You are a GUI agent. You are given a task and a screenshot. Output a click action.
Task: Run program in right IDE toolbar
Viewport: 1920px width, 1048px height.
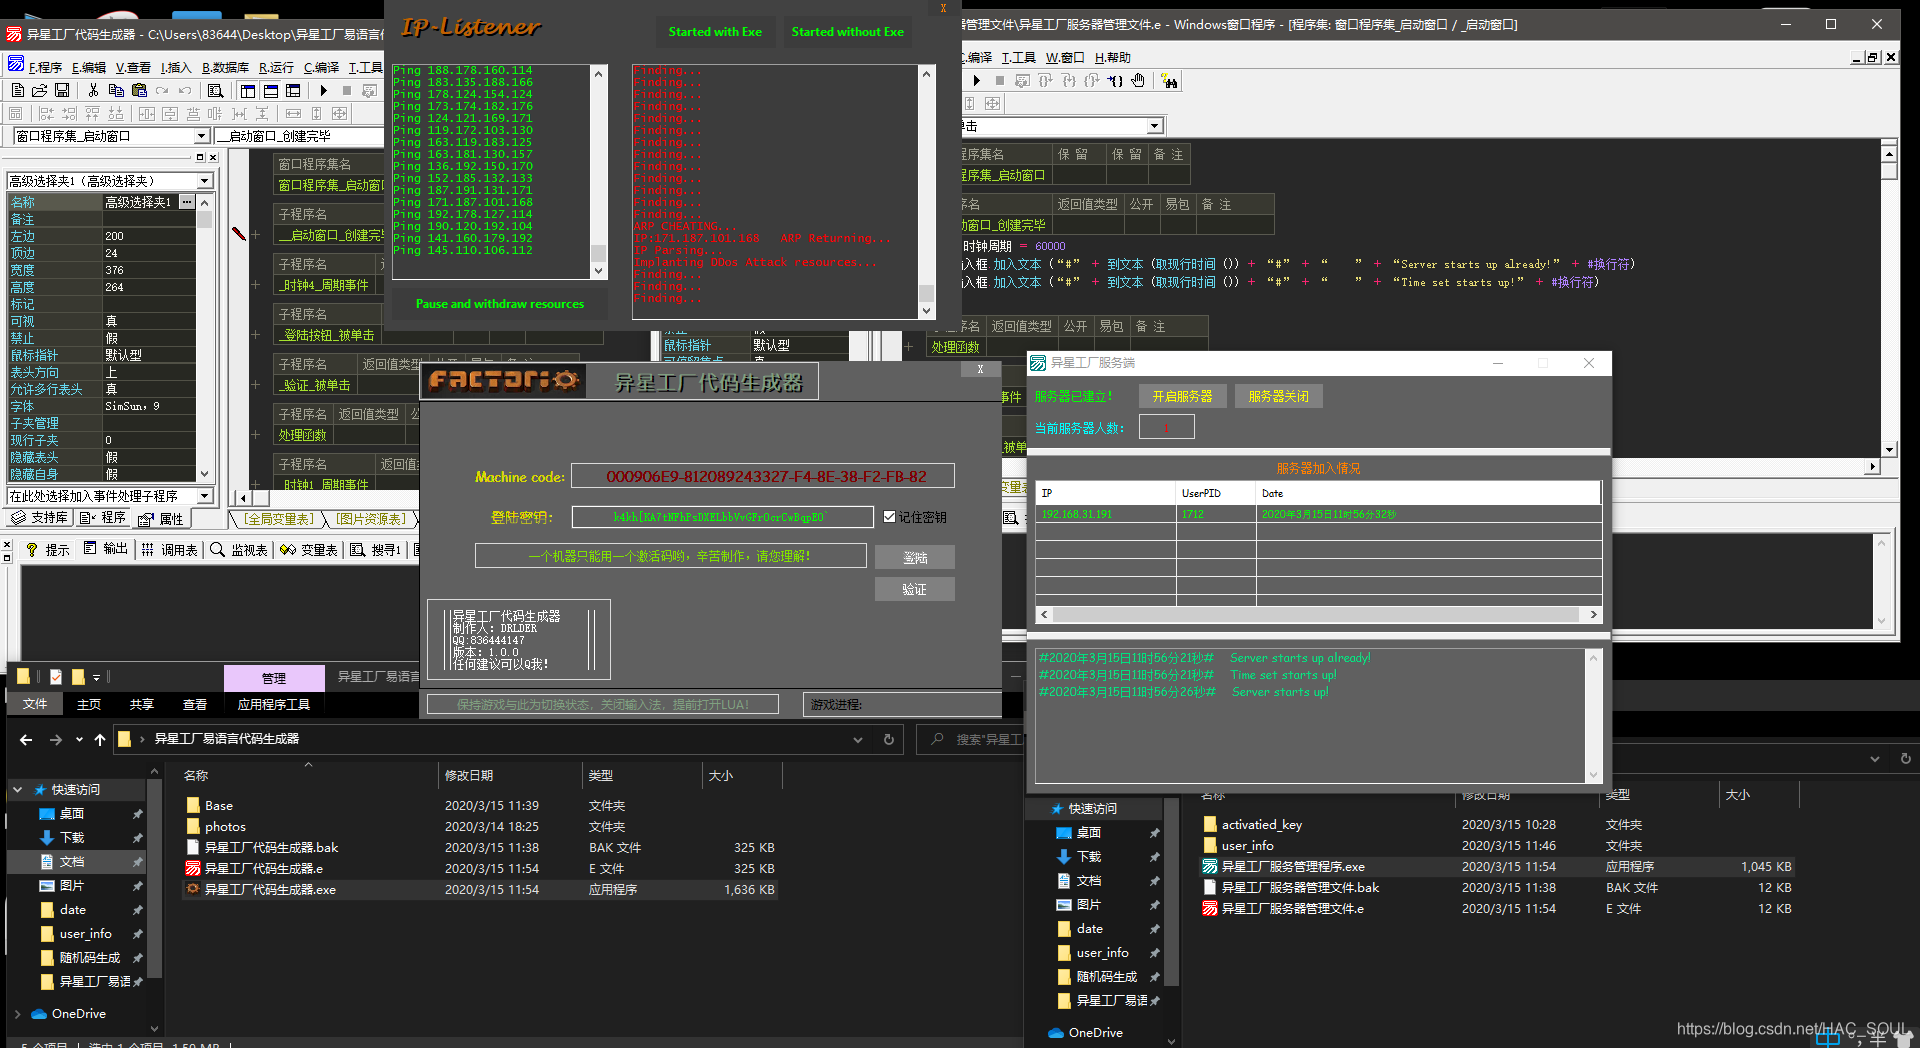pos(977,80)
